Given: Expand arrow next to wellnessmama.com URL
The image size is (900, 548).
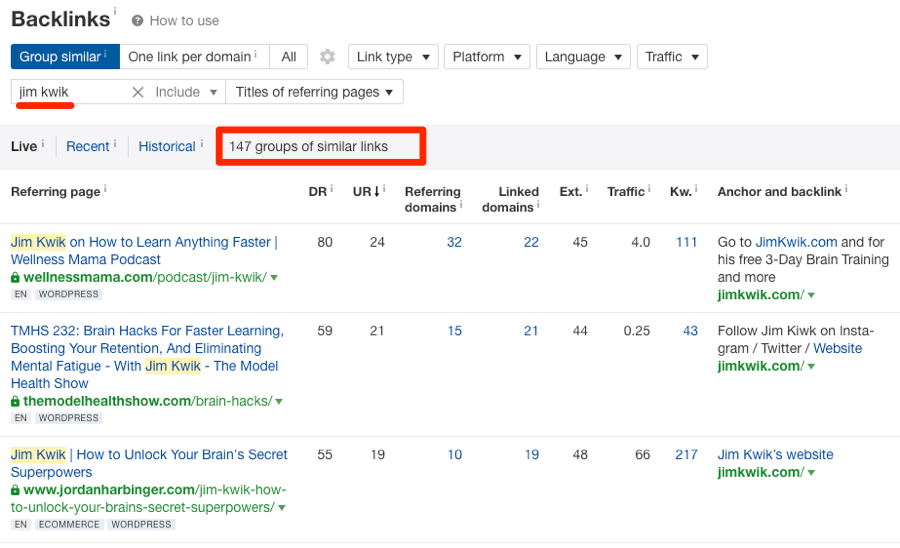Looking at the screenshot, I should pyautogui.click(x=274, y=278).
